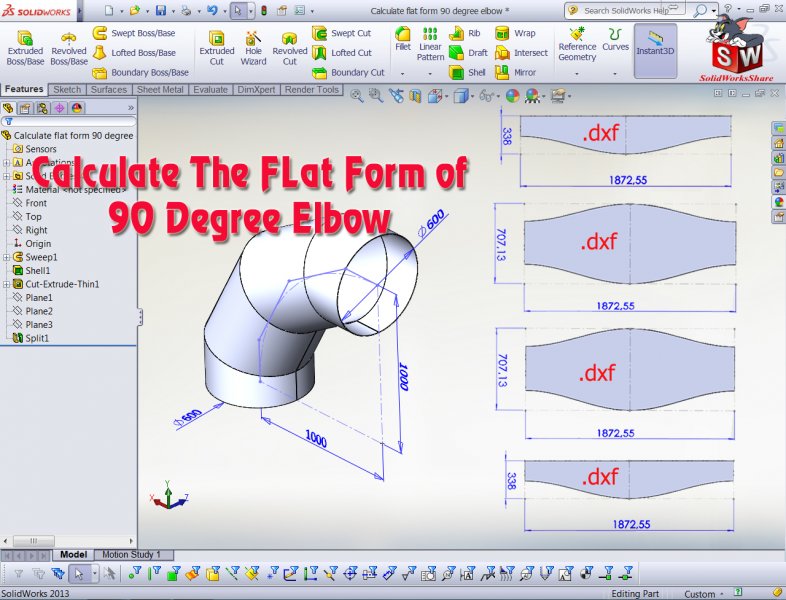786x600 pixels.
Task: Switch to the Sheet Metal tab
Action: tap(160, 90)
